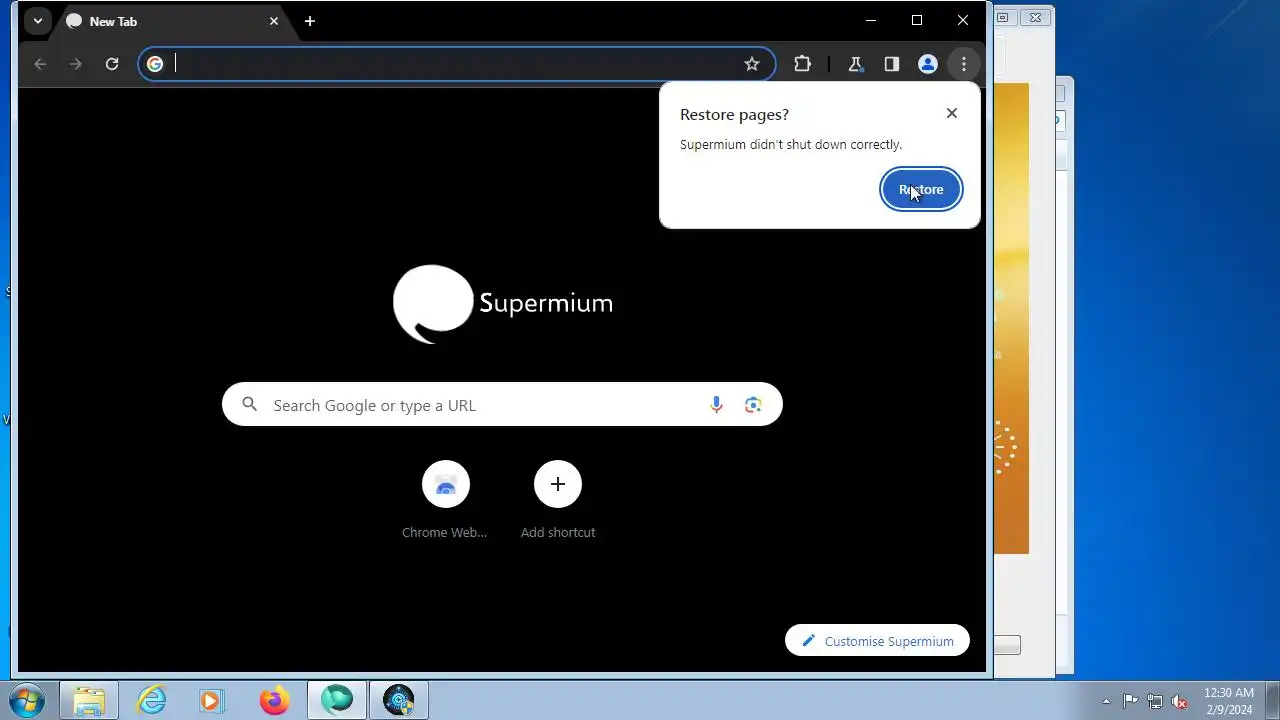1280x720 pixels.
Task: Click Customise Supermium button
Action: pyautogui.click(x=877, y=641)
